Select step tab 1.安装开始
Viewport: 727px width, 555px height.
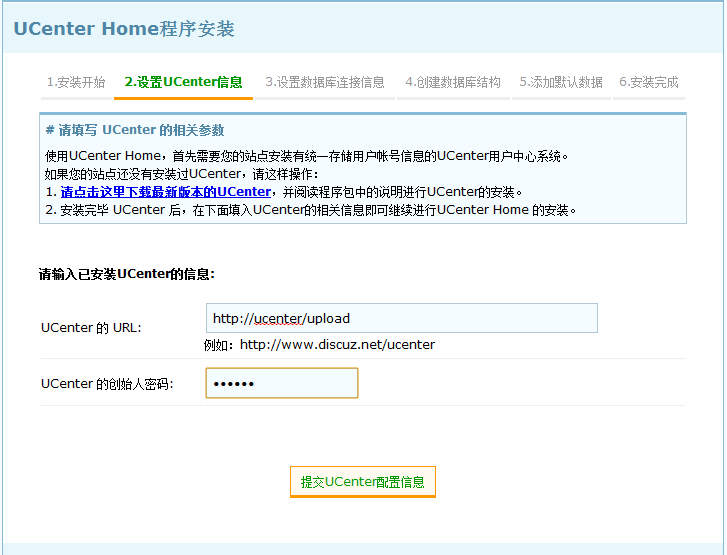click(x=76, y=82)
